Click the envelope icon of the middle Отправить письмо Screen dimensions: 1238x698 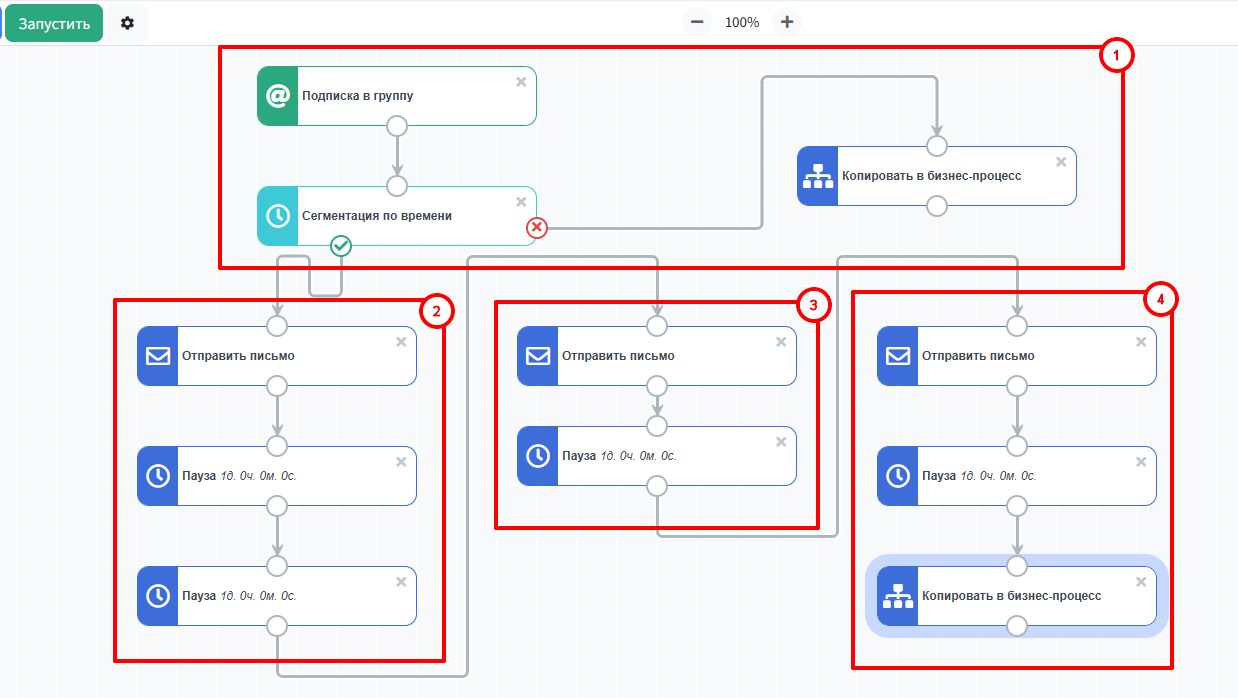pos(537,356)
